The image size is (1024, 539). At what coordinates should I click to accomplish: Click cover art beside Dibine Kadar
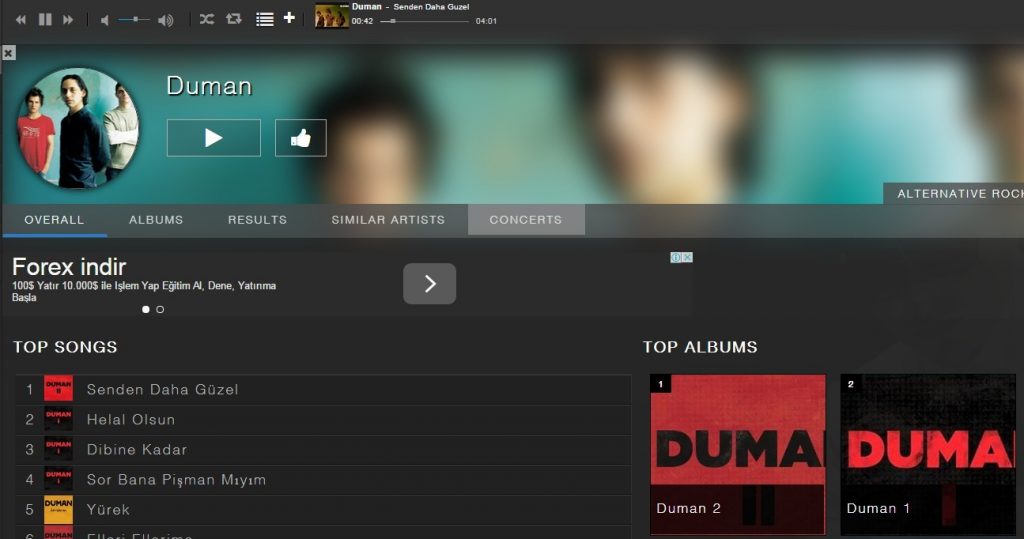pyautogui.click(x=58, y=449)
